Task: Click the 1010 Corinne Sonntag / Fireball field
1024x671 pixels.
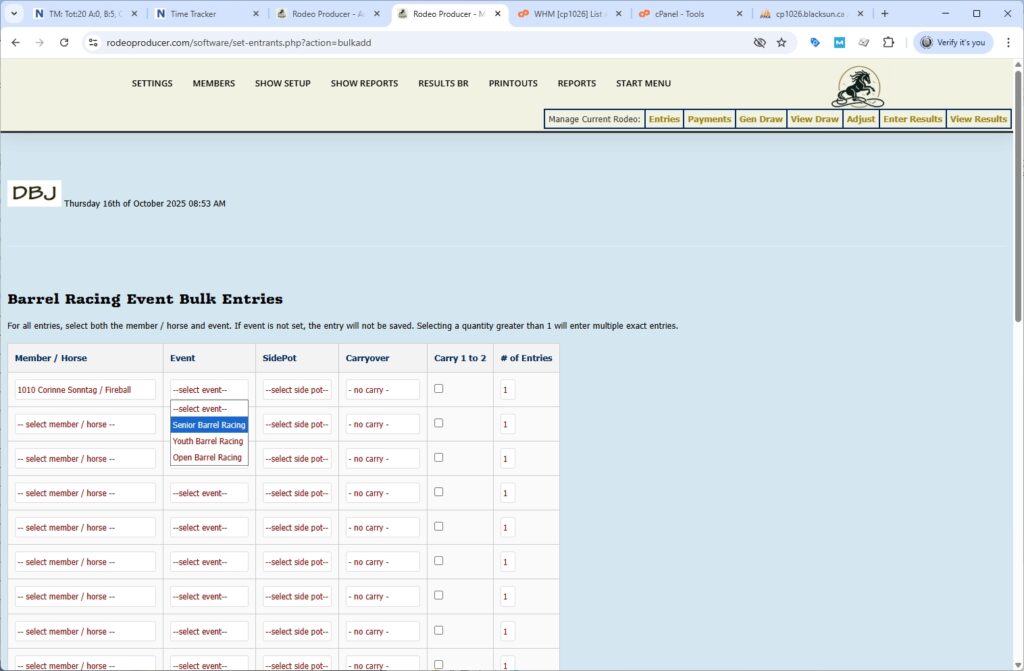Action: [85, 389]
